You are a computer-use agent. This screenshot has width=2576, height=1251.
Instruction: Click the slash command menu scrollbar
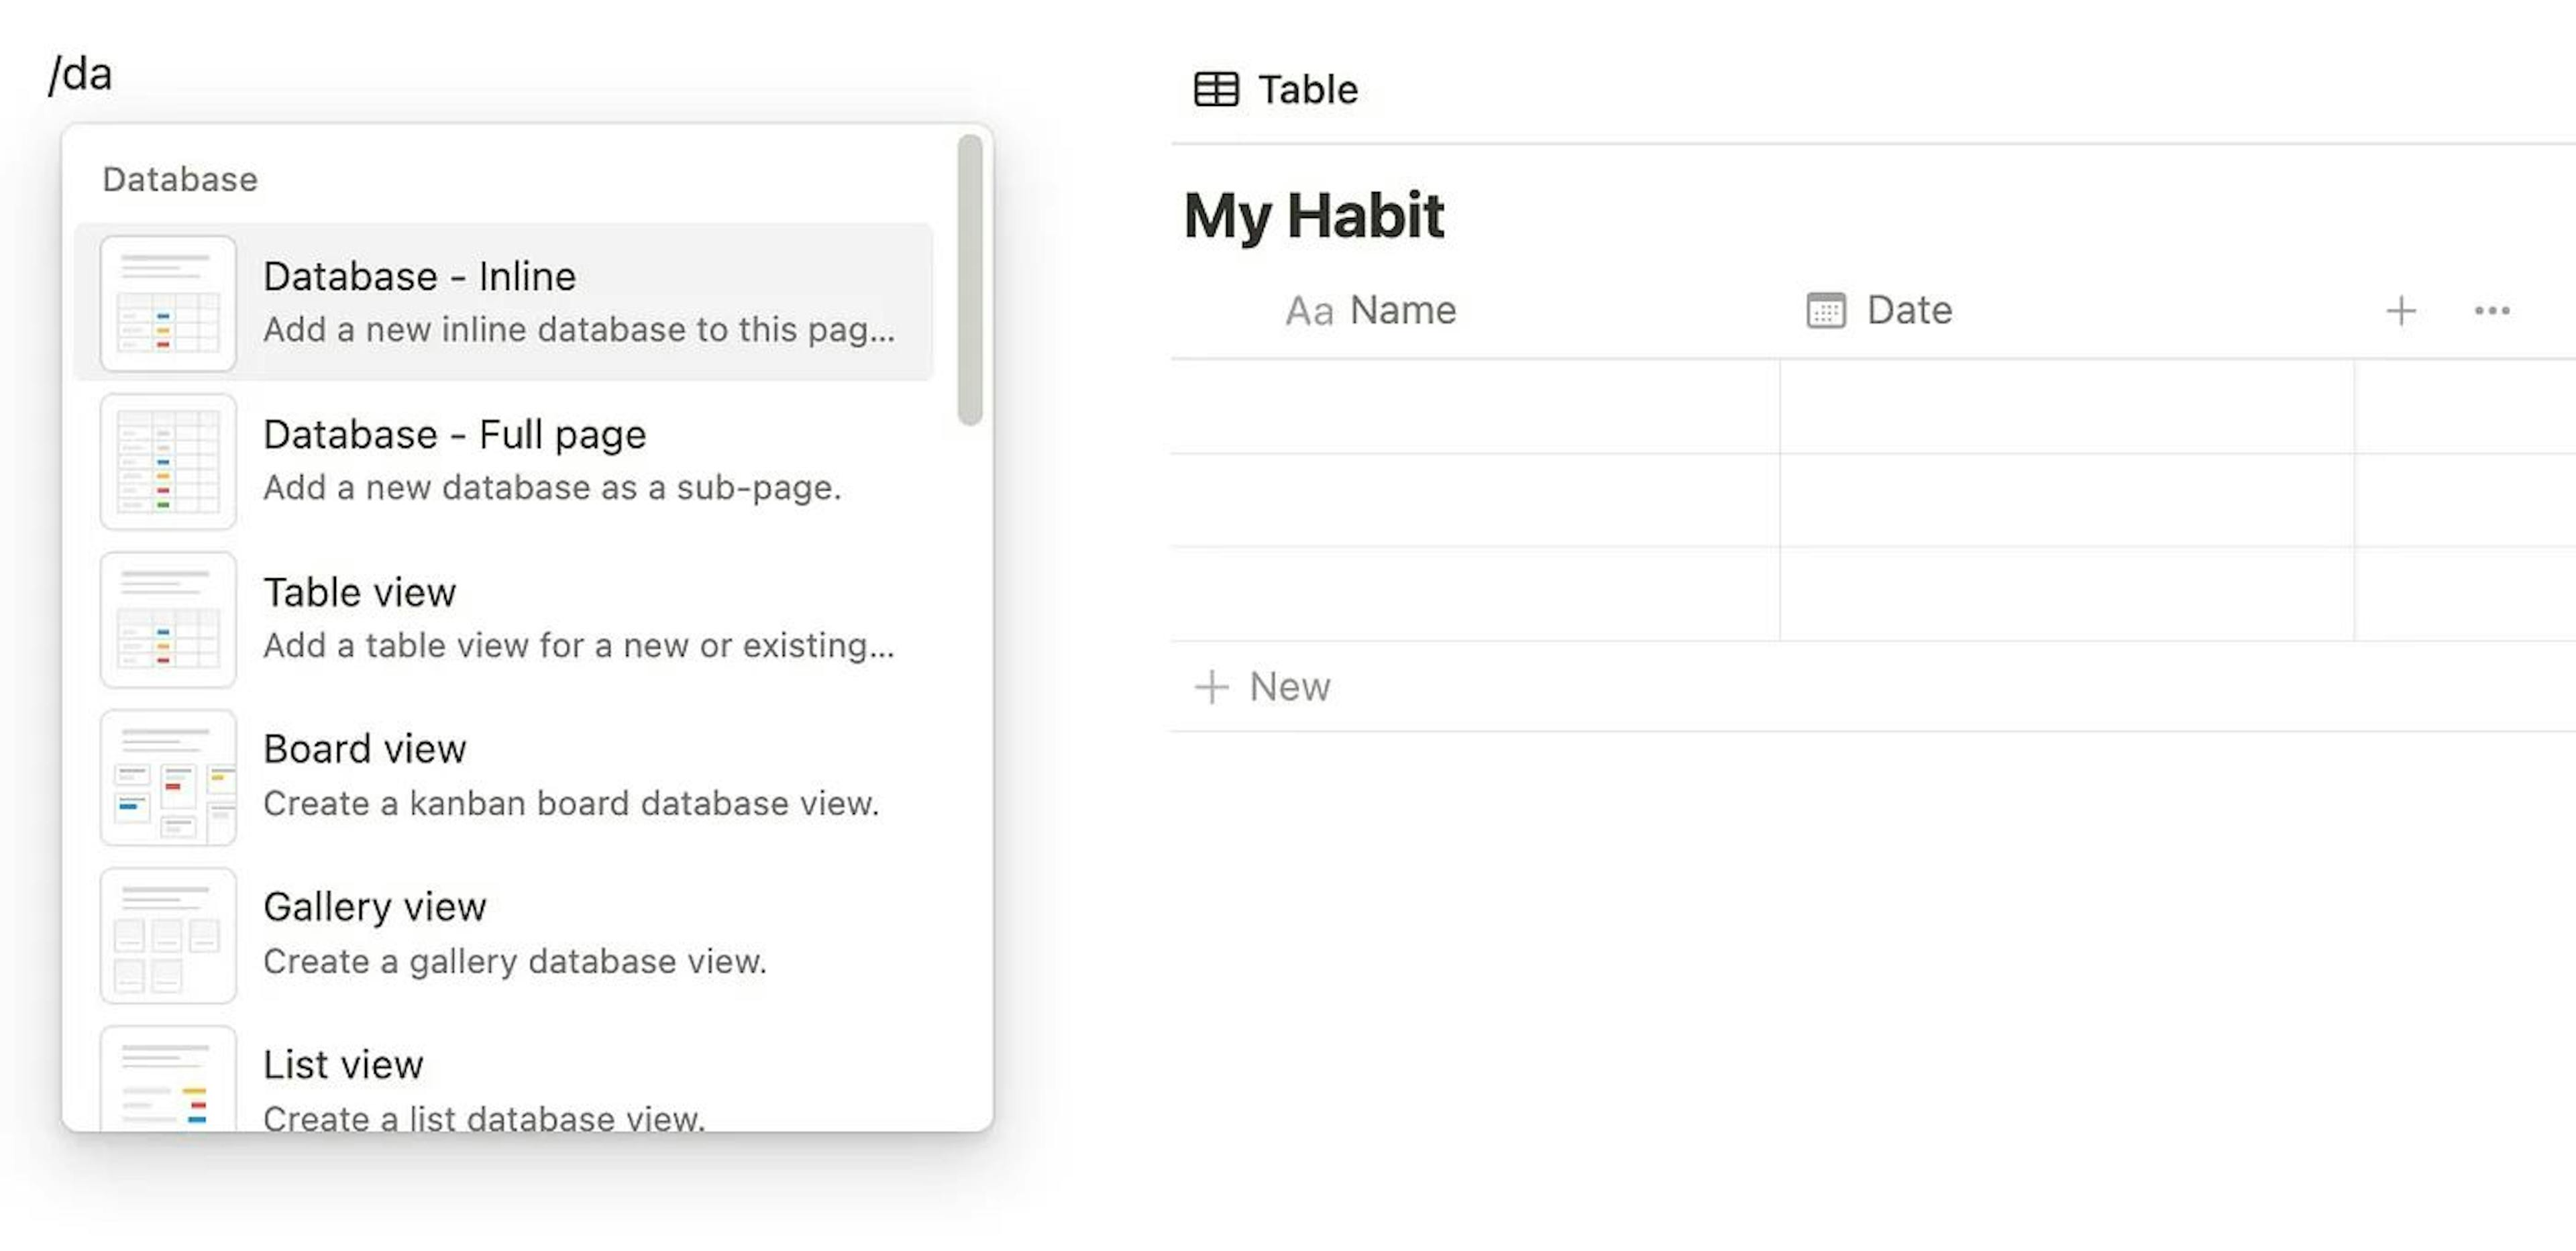[x=969, y=280]
